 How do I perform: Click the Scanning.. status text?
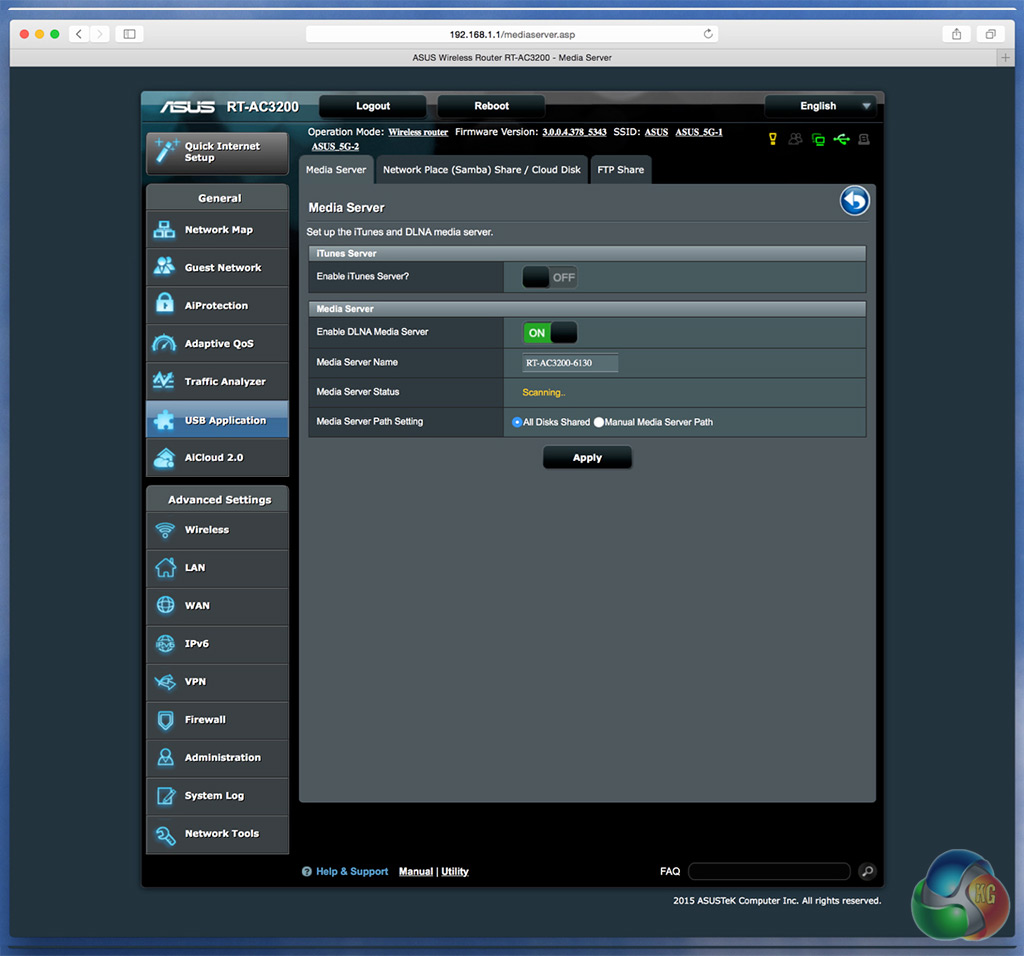543,392
